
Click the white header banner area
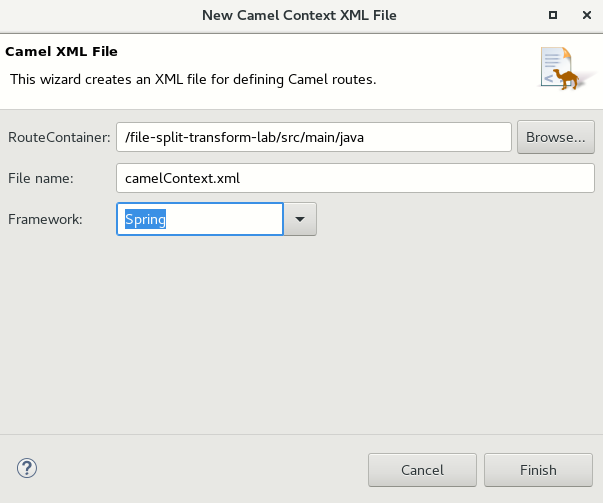[x=450, y=60]
